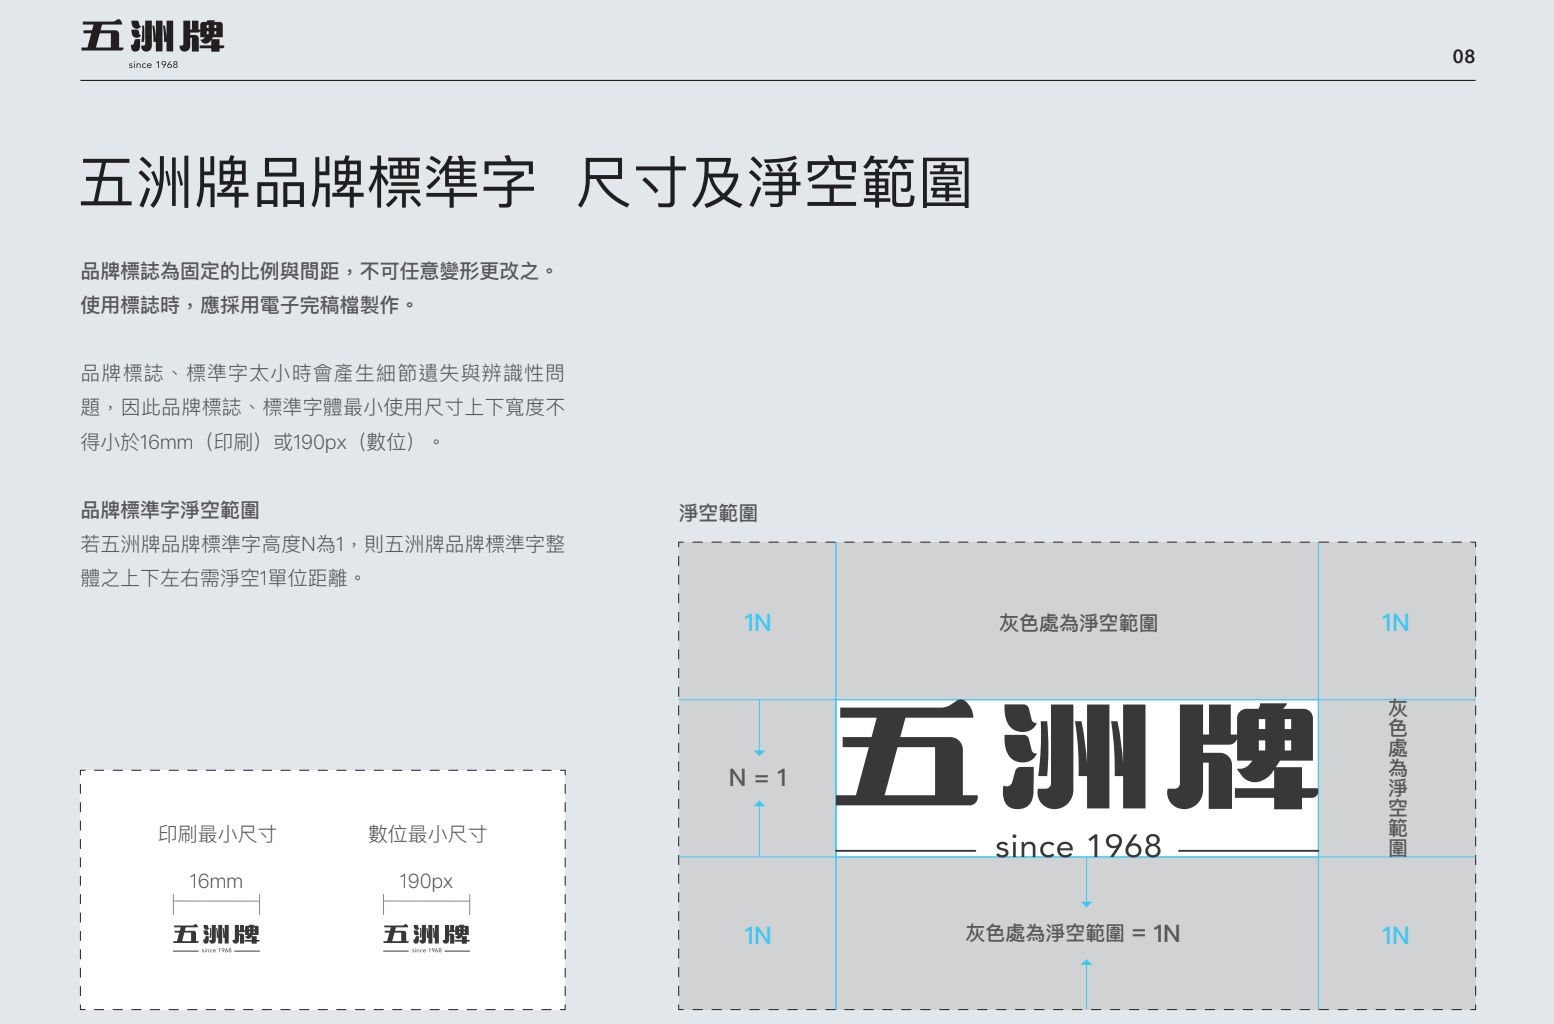1554x1024 pixels.
Task: Click the since 1968 text under the large logo
Action: [x=1078, y=846]
